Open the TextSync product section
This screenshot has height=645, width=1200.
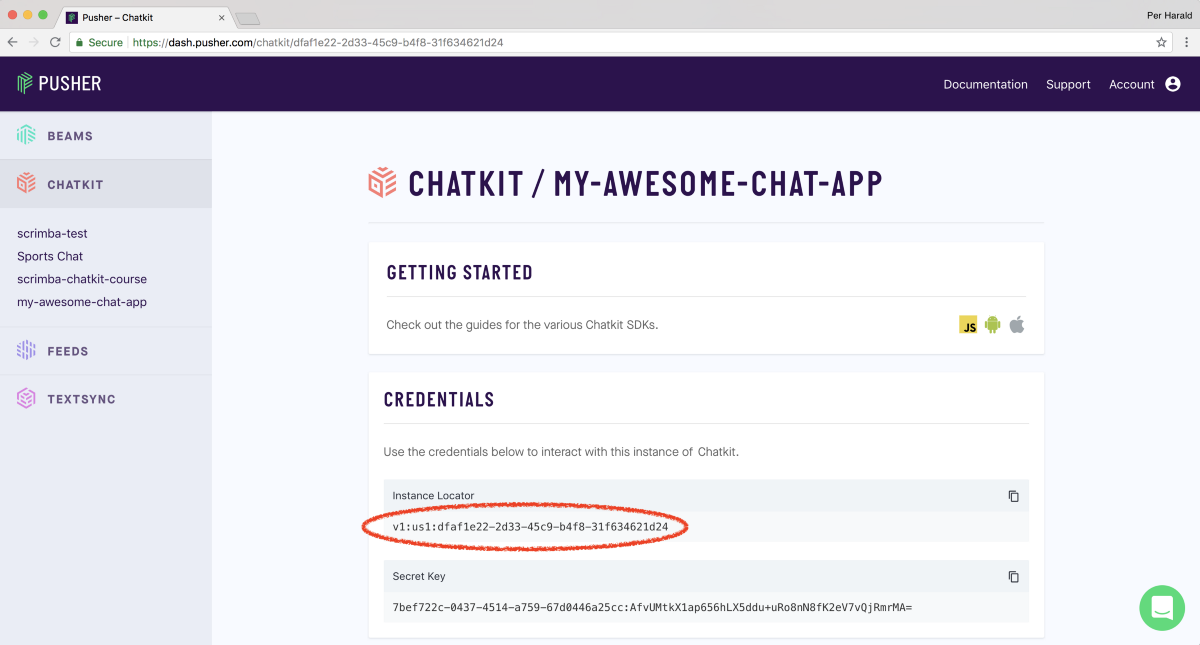(x=106, y=399)
